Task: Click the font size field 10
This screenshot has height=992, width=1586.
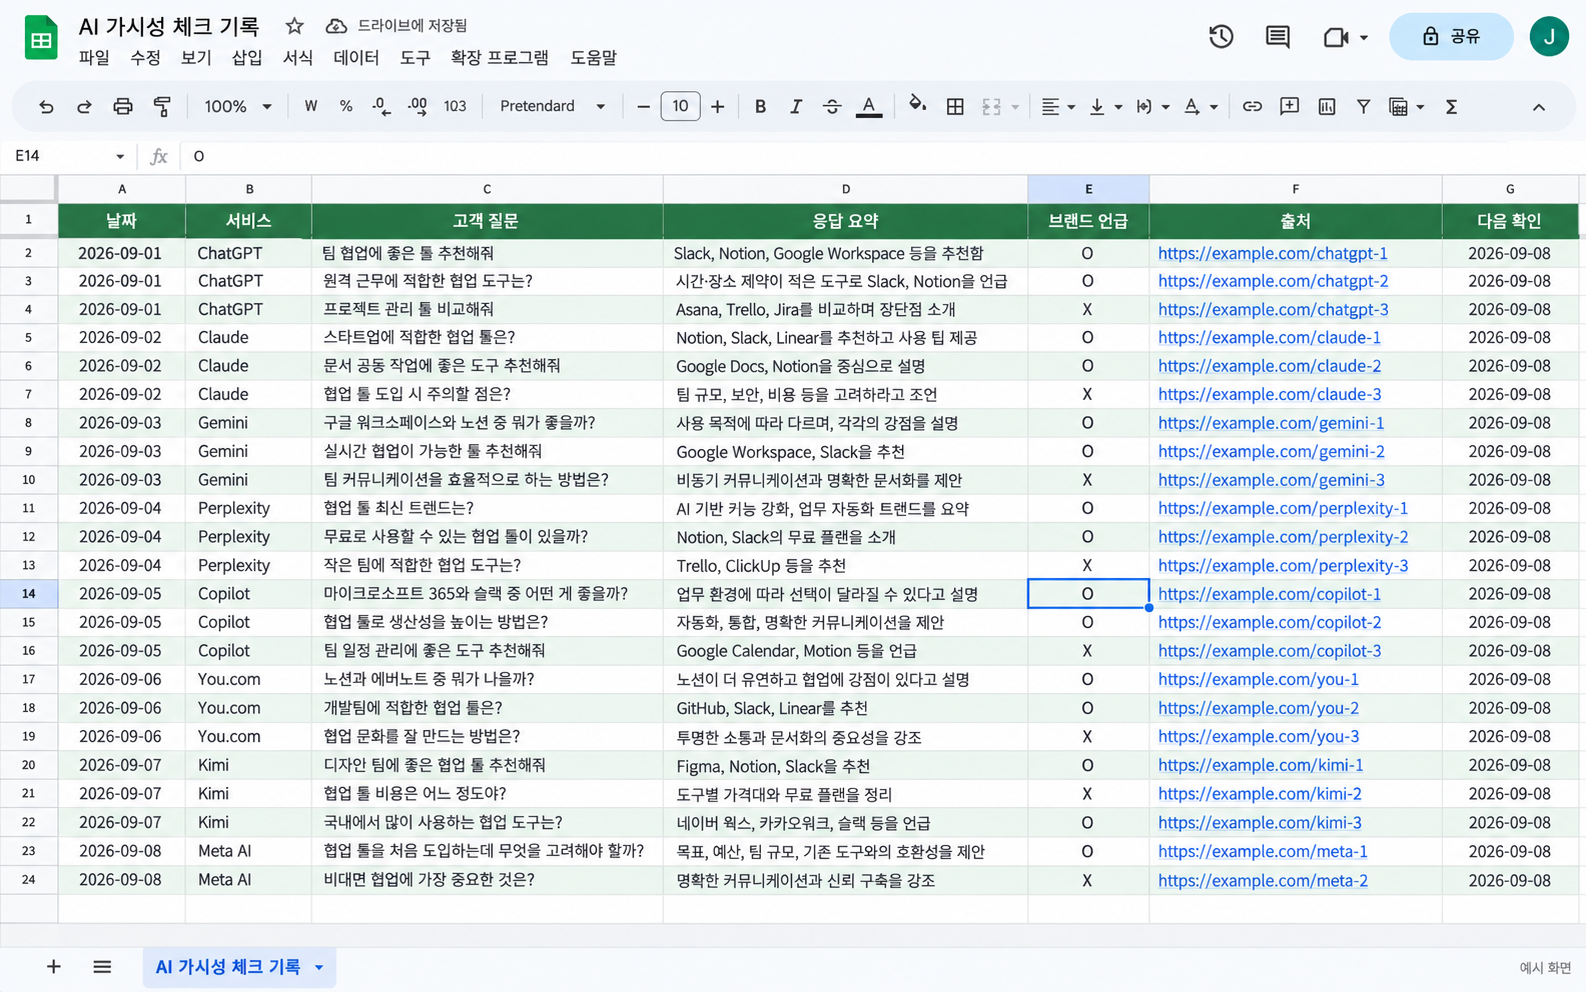Action: (680, 106)
